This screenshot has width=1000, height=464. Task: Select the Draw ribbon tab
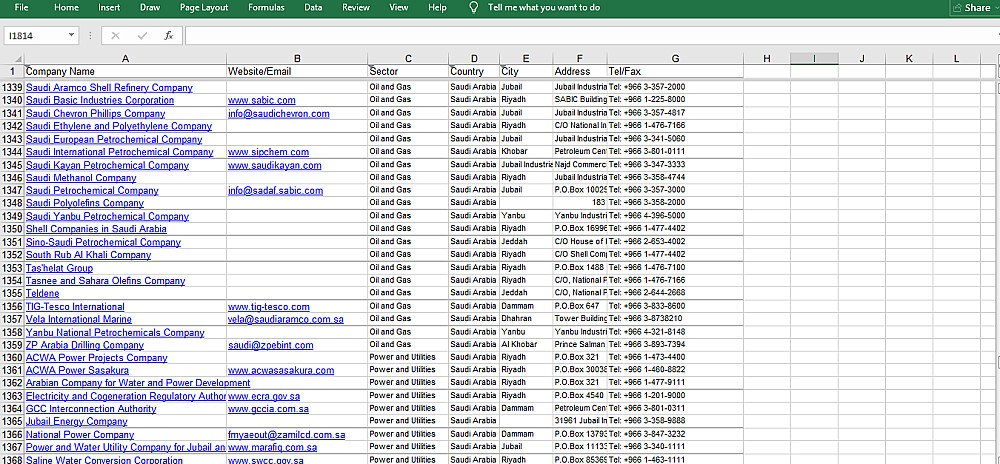[150, 8]
